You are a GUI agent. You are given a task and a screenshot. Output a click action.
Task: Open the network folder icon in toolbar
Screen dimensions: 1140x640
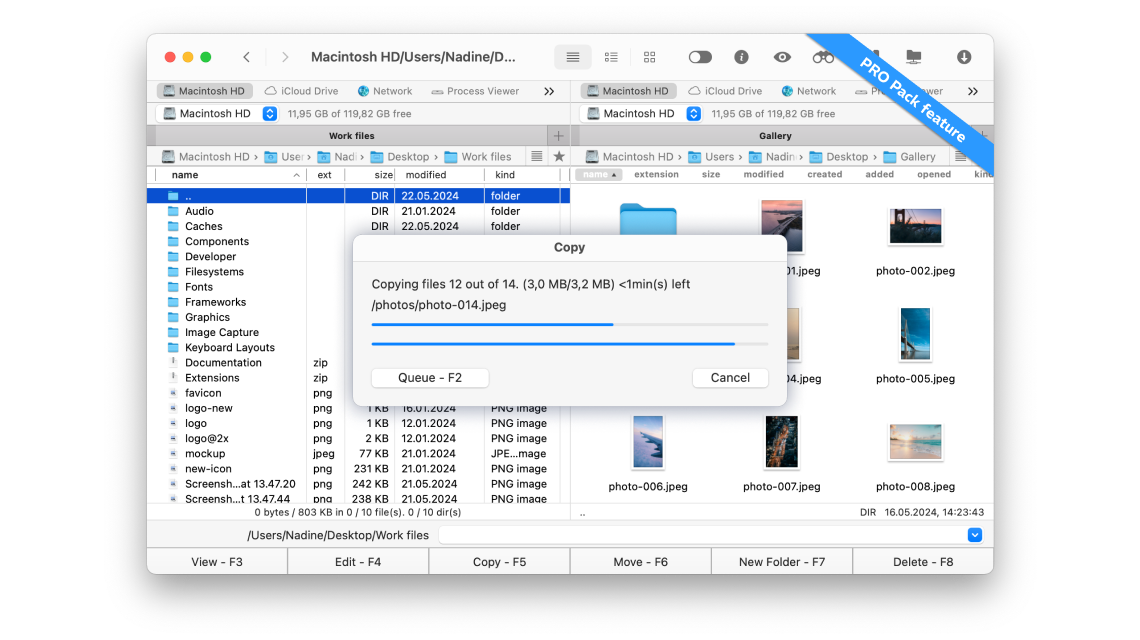pyautogui.click(x=915, y=57)
